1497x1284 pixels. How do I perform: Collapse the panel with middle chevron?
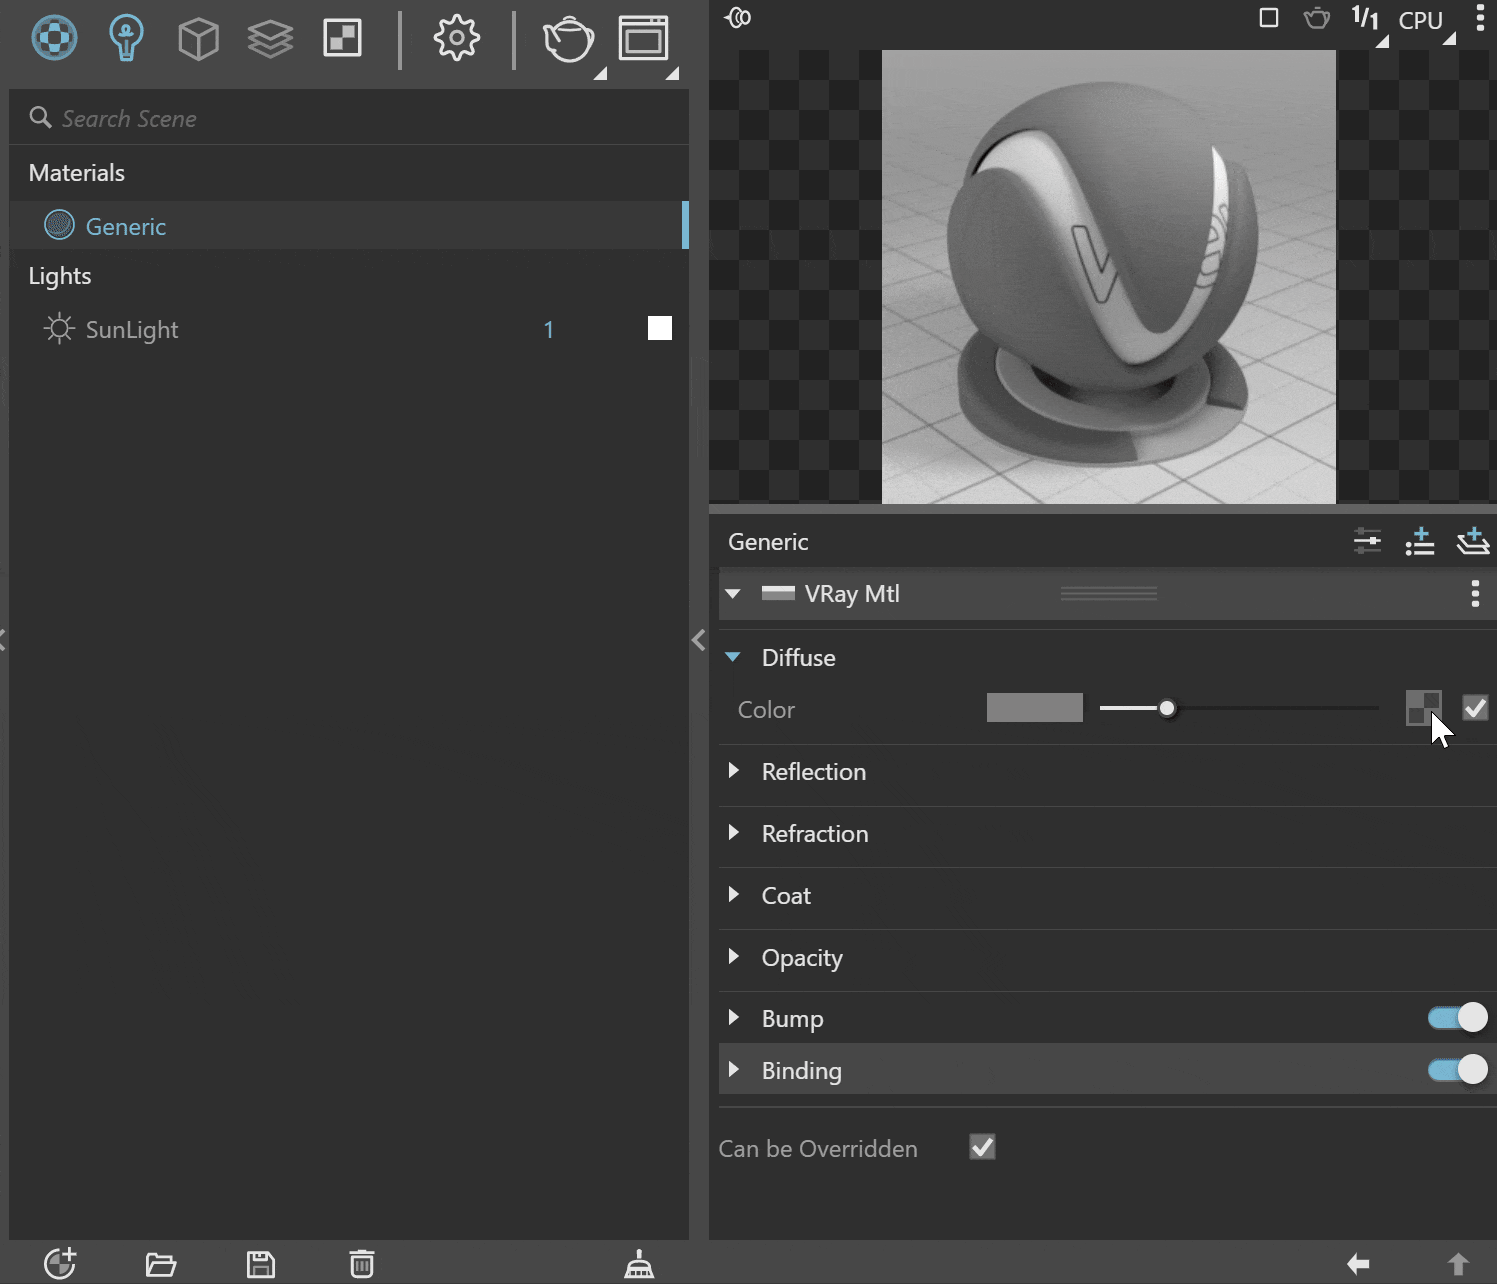click(699, 640)
